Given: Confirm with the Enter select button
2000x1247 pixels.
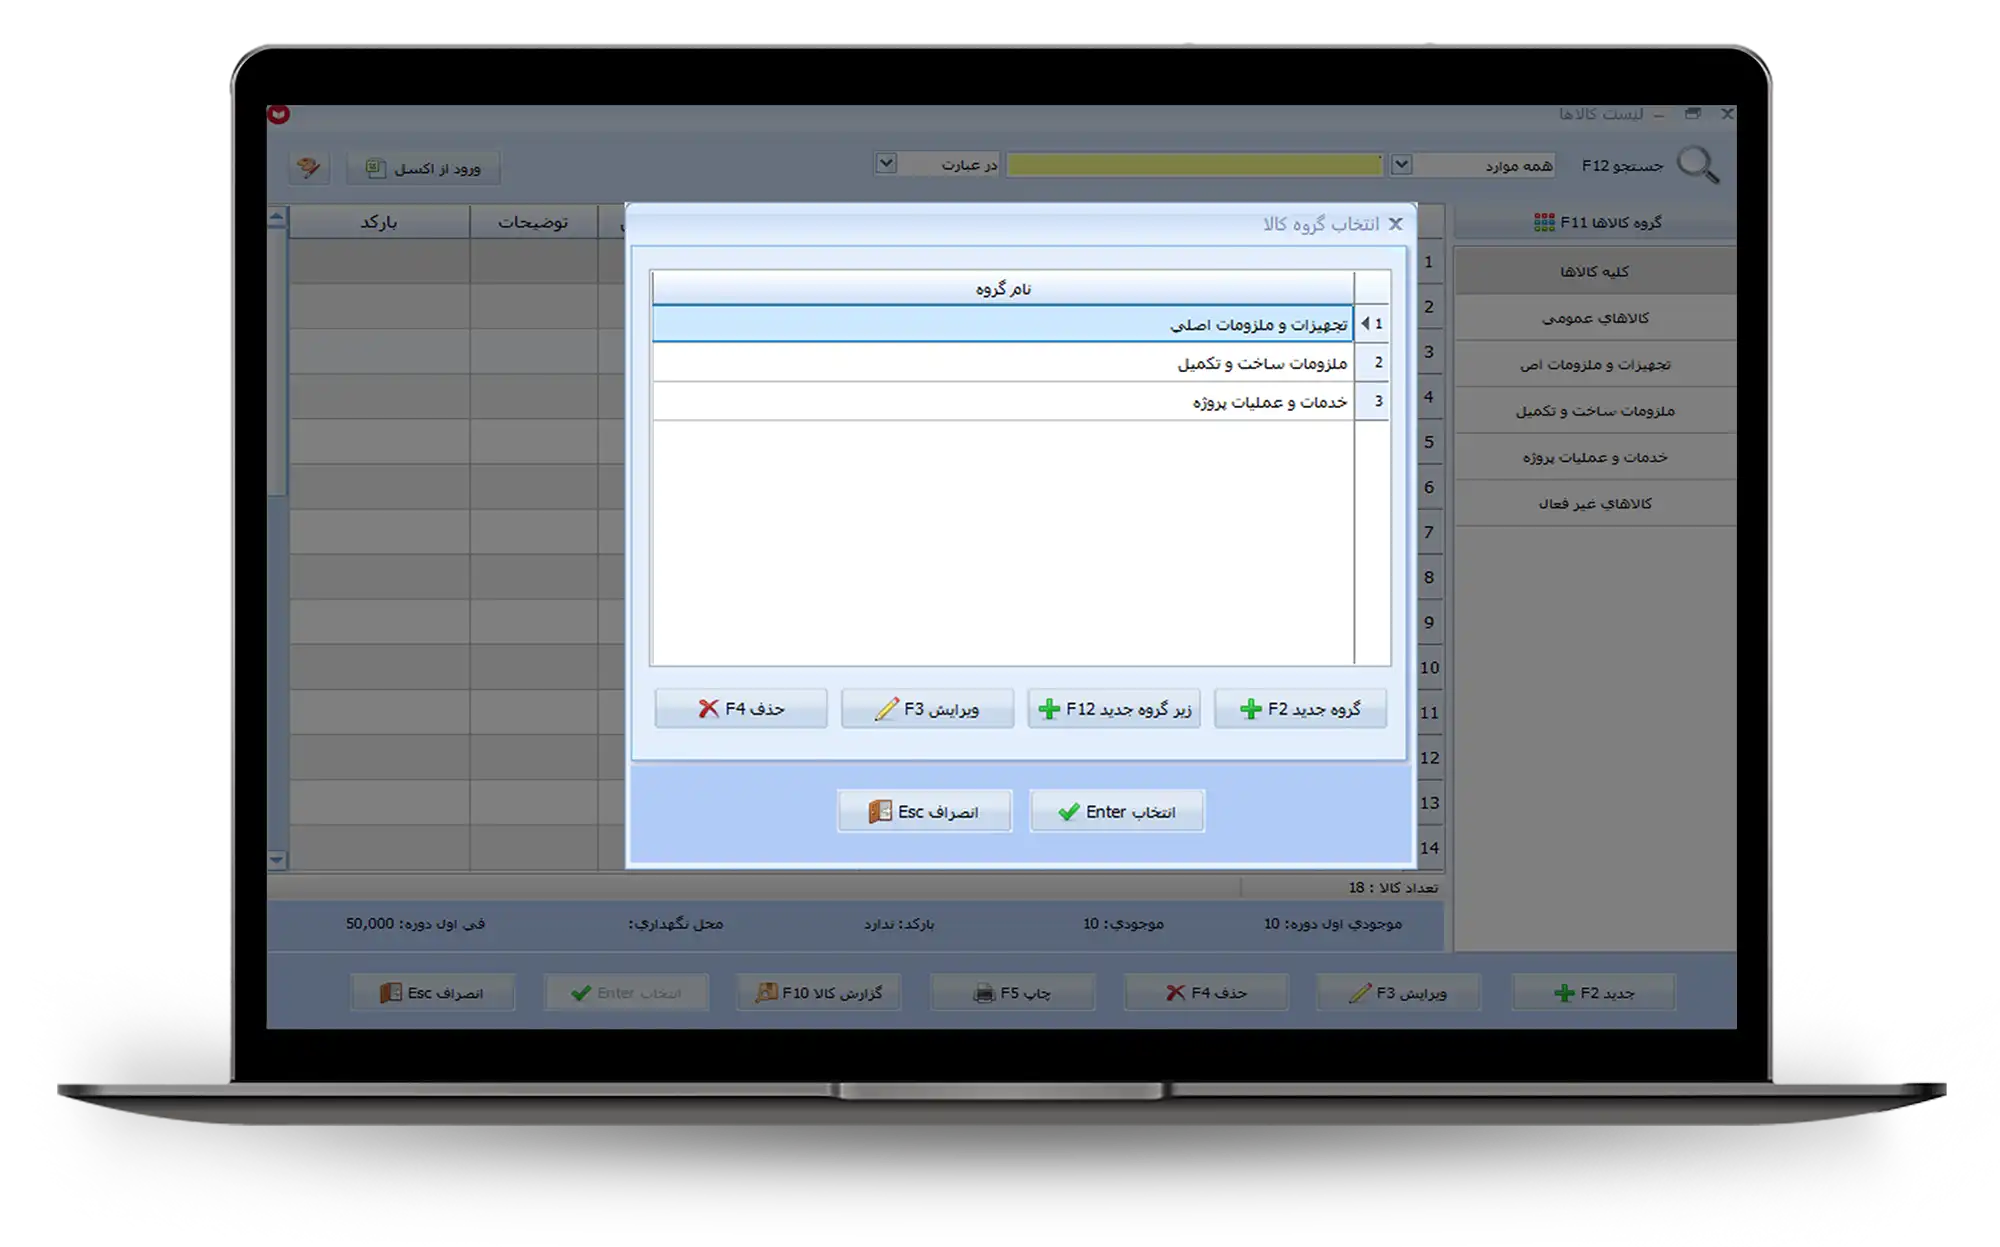Looking at the screenshot, I should [x=1116, y=812].
